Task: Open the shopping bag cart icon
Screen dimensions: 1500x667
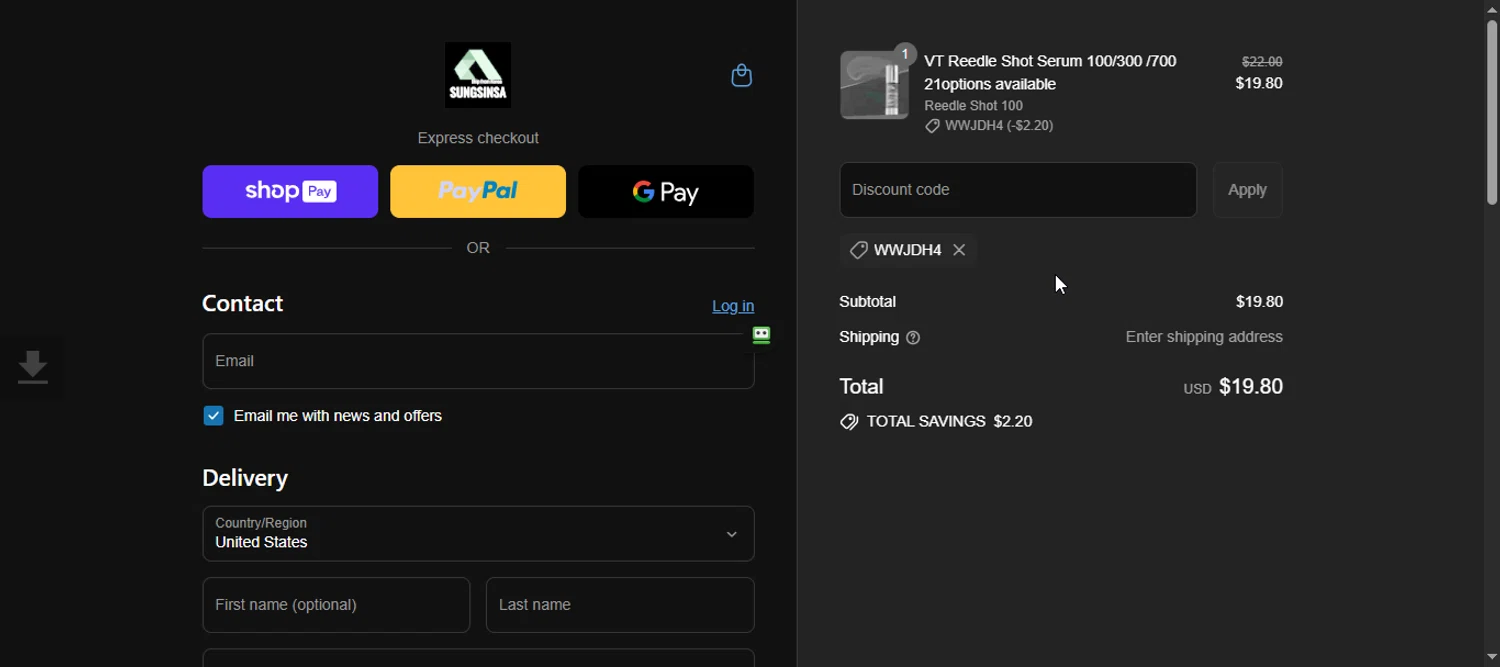Action: [741, 76]
